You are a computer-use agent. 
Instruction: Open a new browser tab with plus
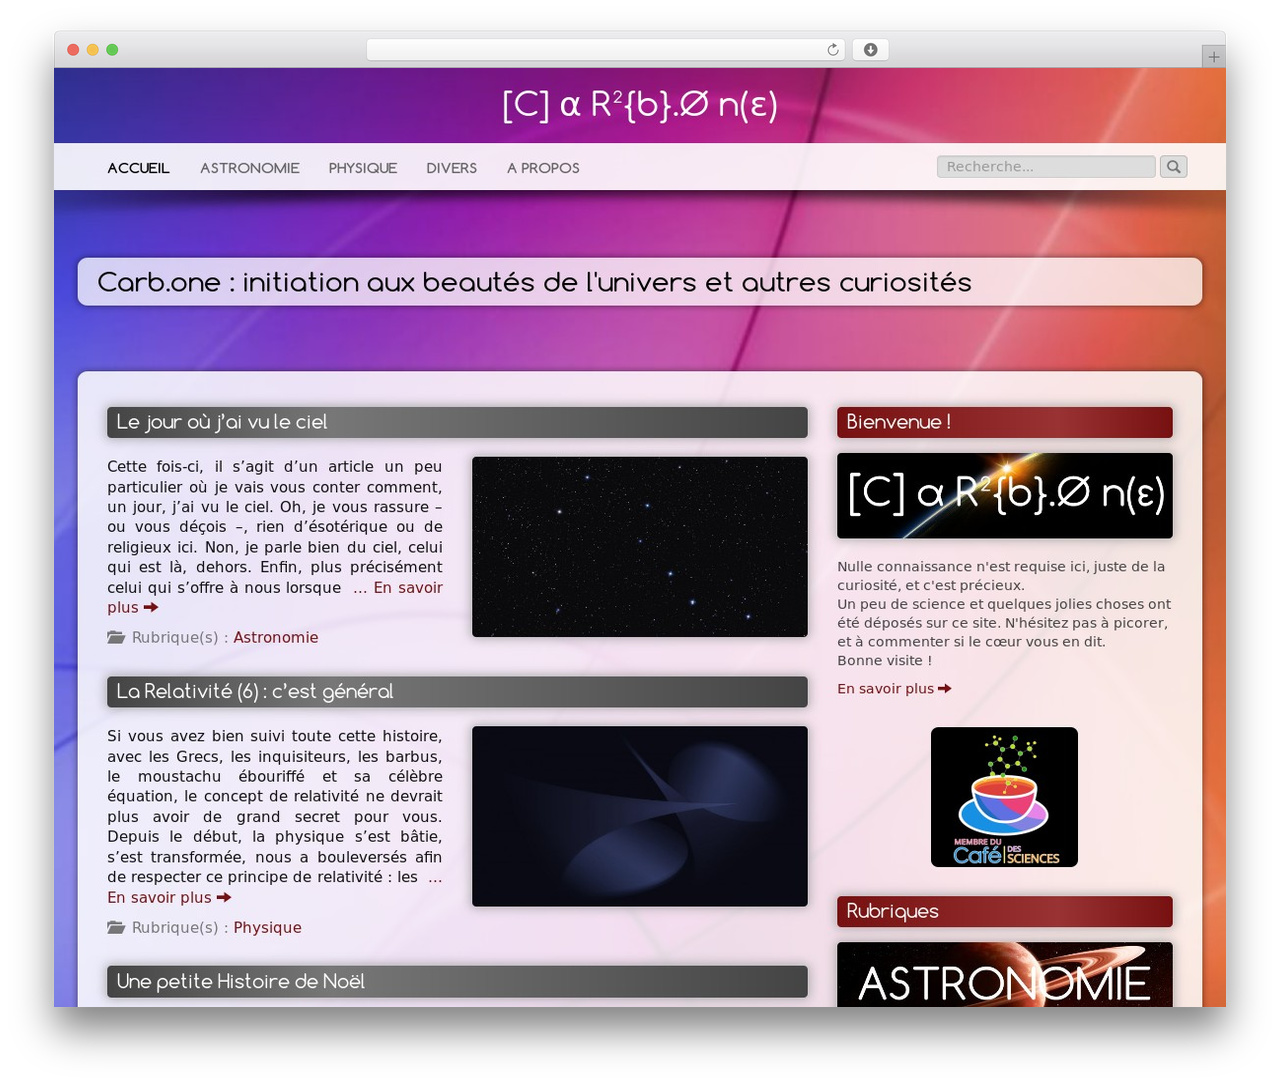pyautogui.click(x=1213, y=57)
